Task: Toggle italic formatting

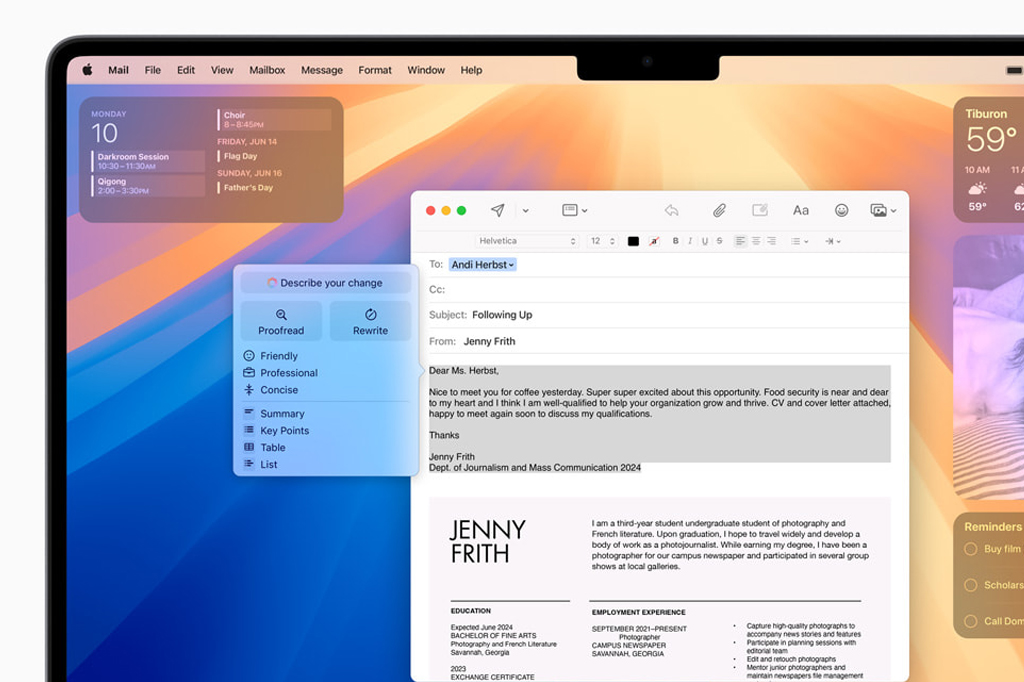Action: (x=690, y=241)
